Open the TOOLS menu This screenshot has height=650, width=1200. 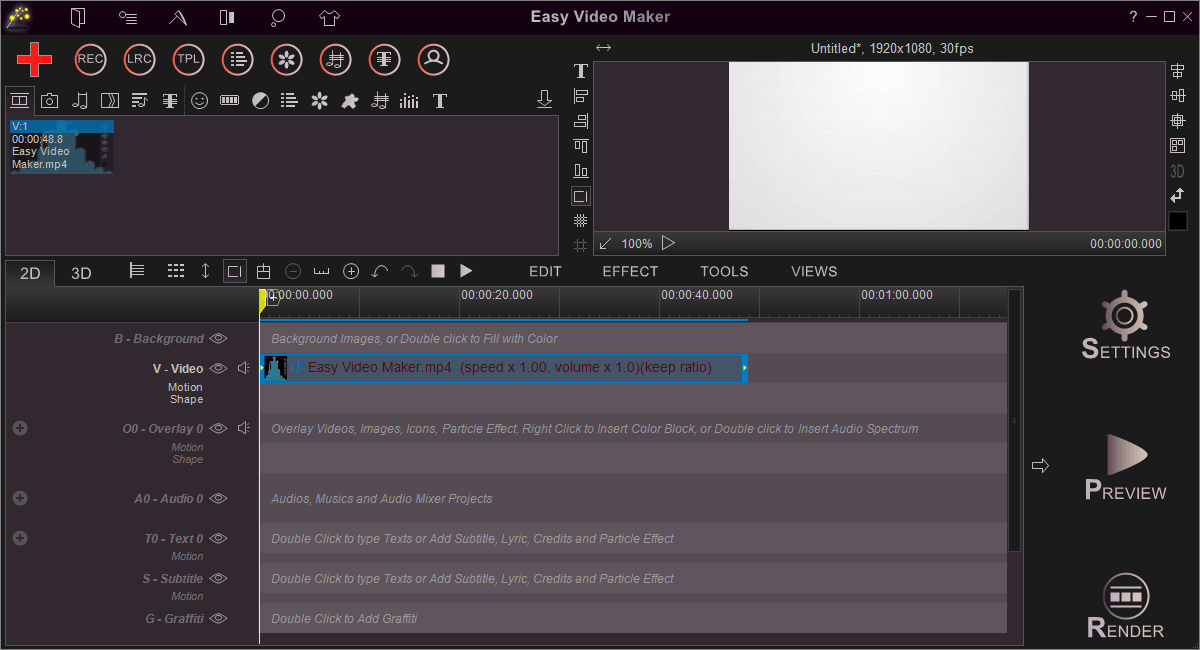tap(724, 271)
